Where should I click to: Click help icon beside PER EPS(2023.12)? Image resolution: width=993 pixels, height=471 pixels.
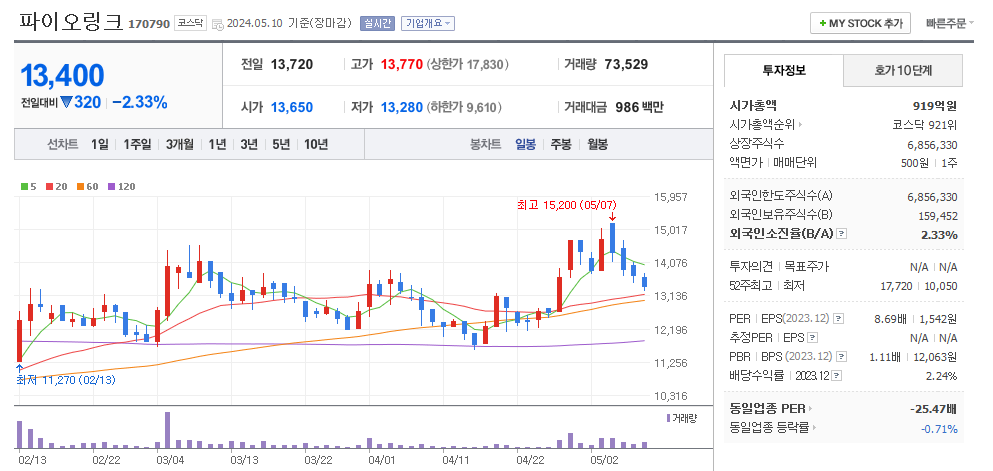[x=838, y=318]
